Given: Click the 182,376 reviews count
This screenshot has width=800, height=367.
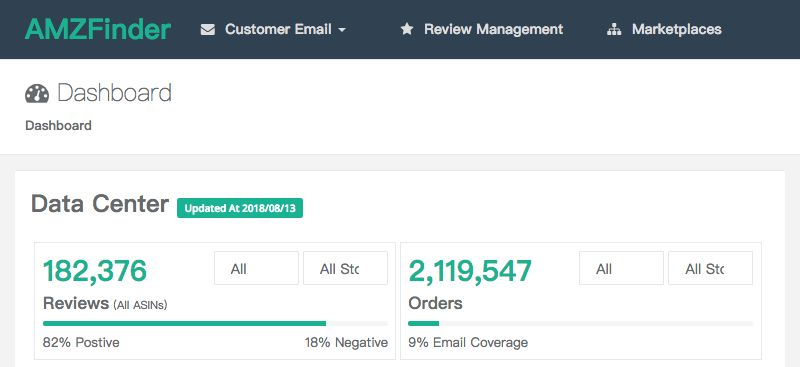Looking at the screenshot, I should 95,271.
